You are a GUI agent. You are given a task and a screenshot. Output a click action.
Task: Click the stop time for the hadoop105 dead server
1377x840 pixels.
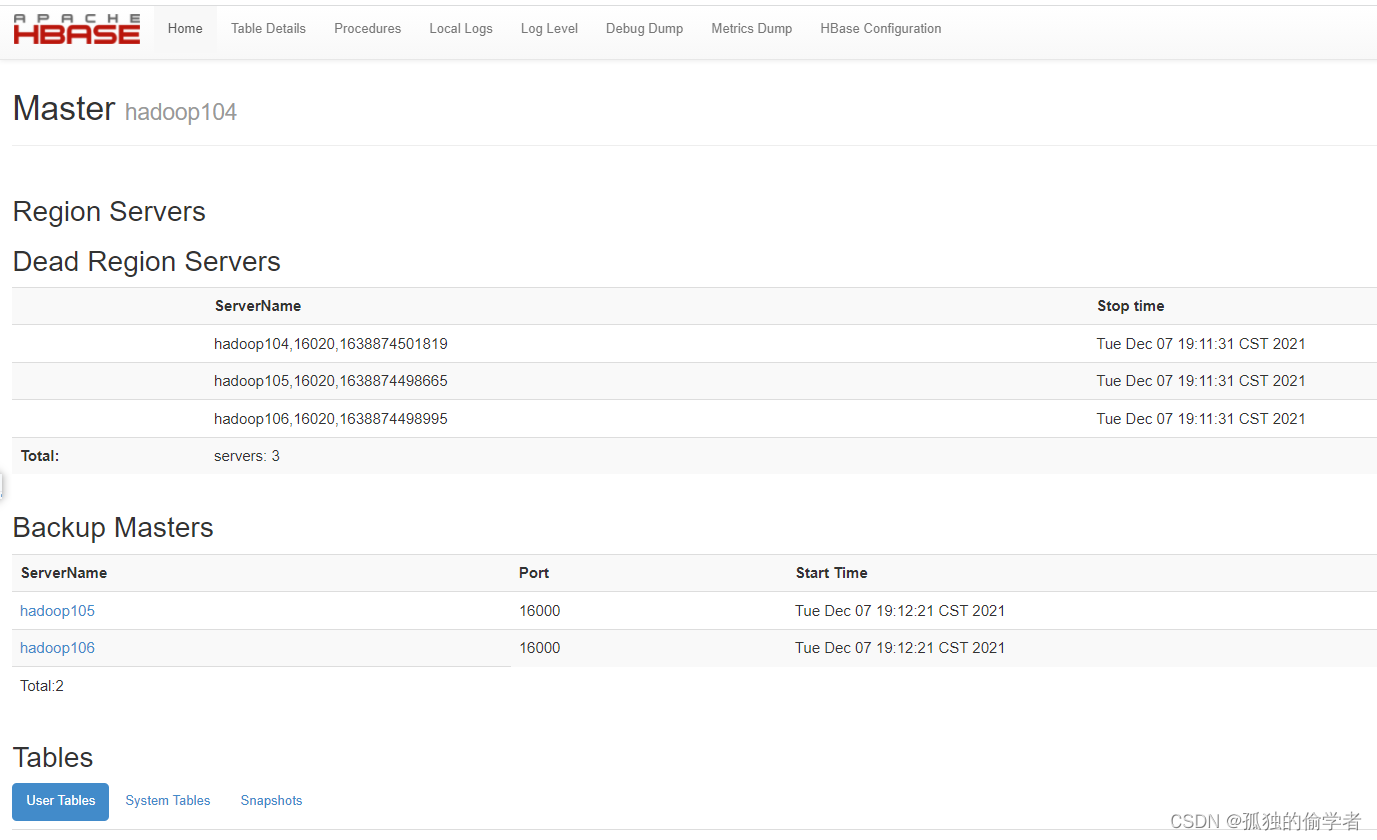click(x=1201, y=381)
